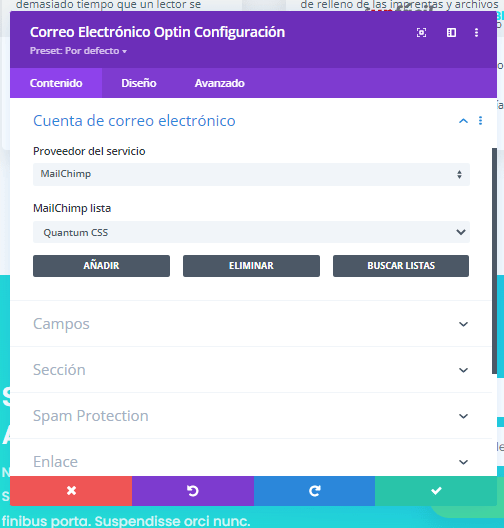Open the Preset: Por defecto dropdown
Image resolution: width=504 pixels, height=528 pixels.
[78, 51]
